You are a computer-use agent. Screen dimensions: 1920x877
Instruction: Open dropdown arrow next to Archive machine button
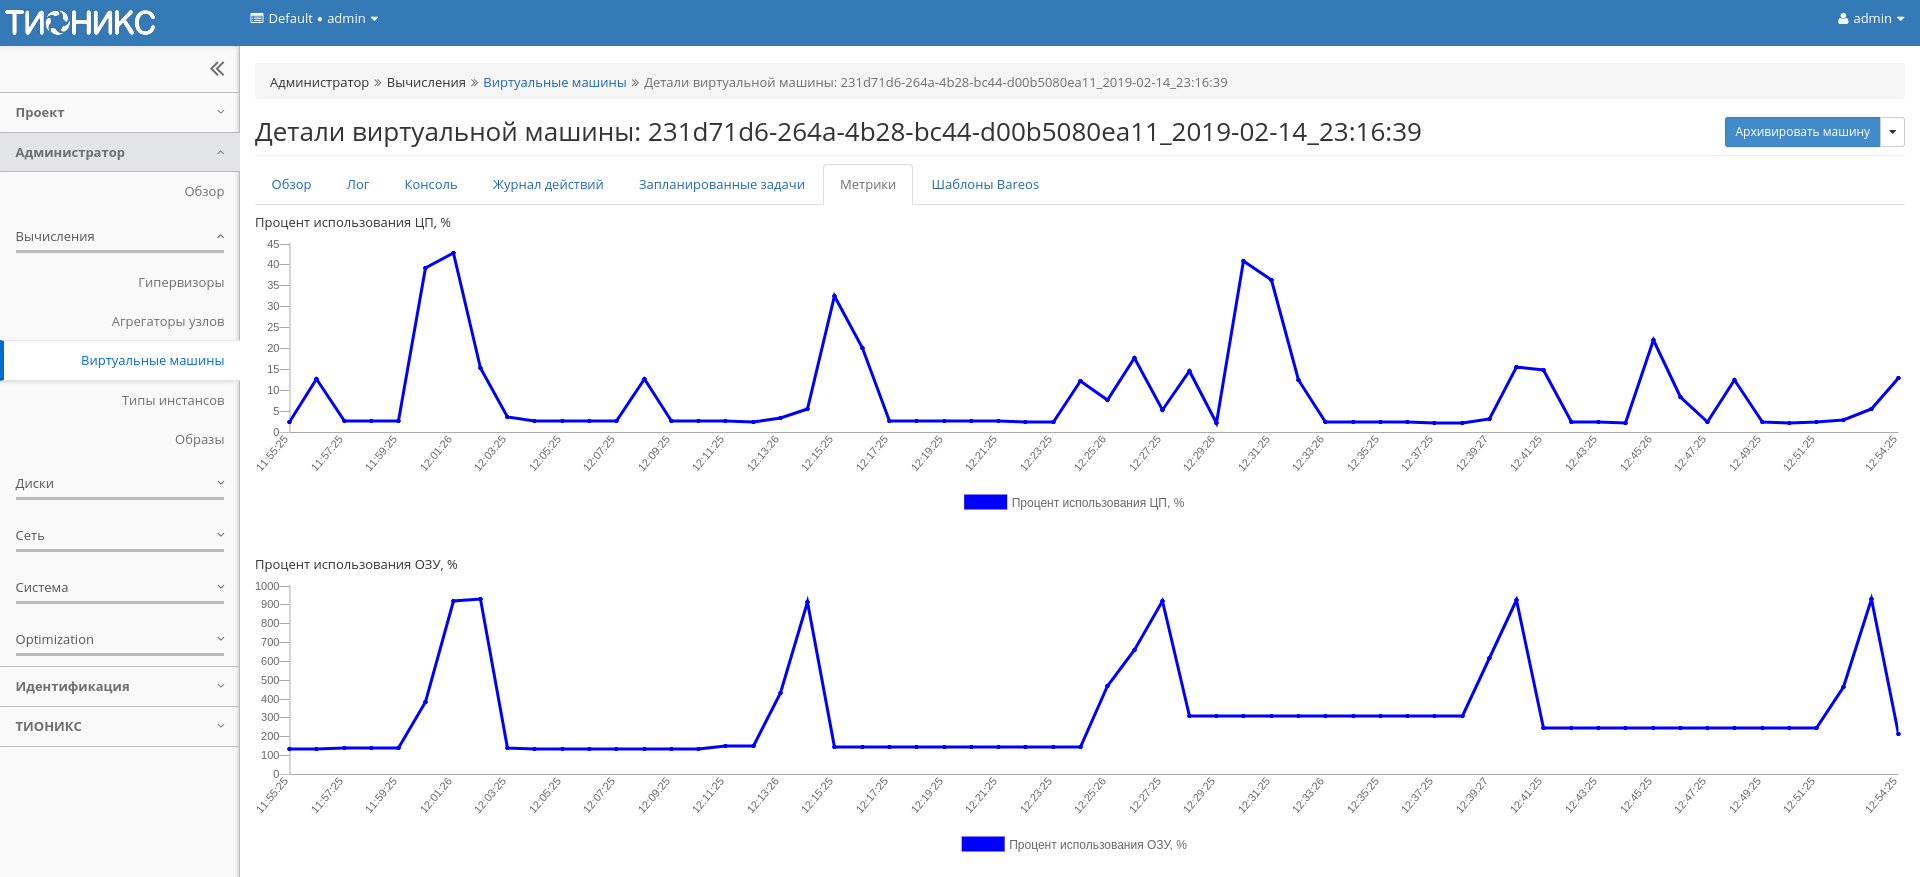[x=1892, y=132]
